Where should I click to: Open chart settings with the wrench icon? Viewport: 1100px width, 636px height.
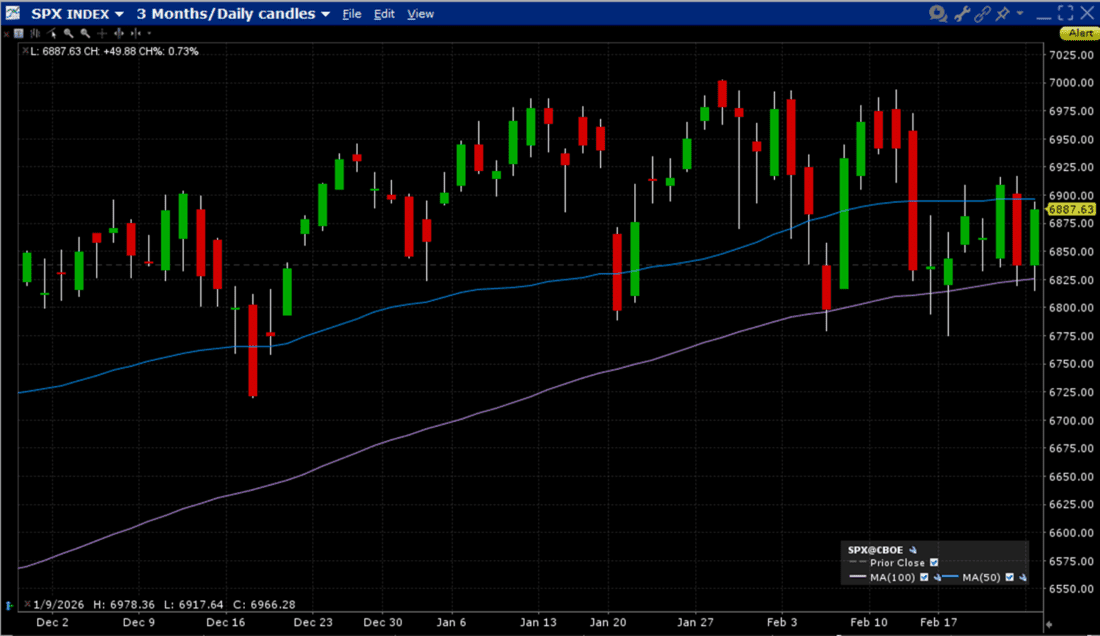[962, 13]
